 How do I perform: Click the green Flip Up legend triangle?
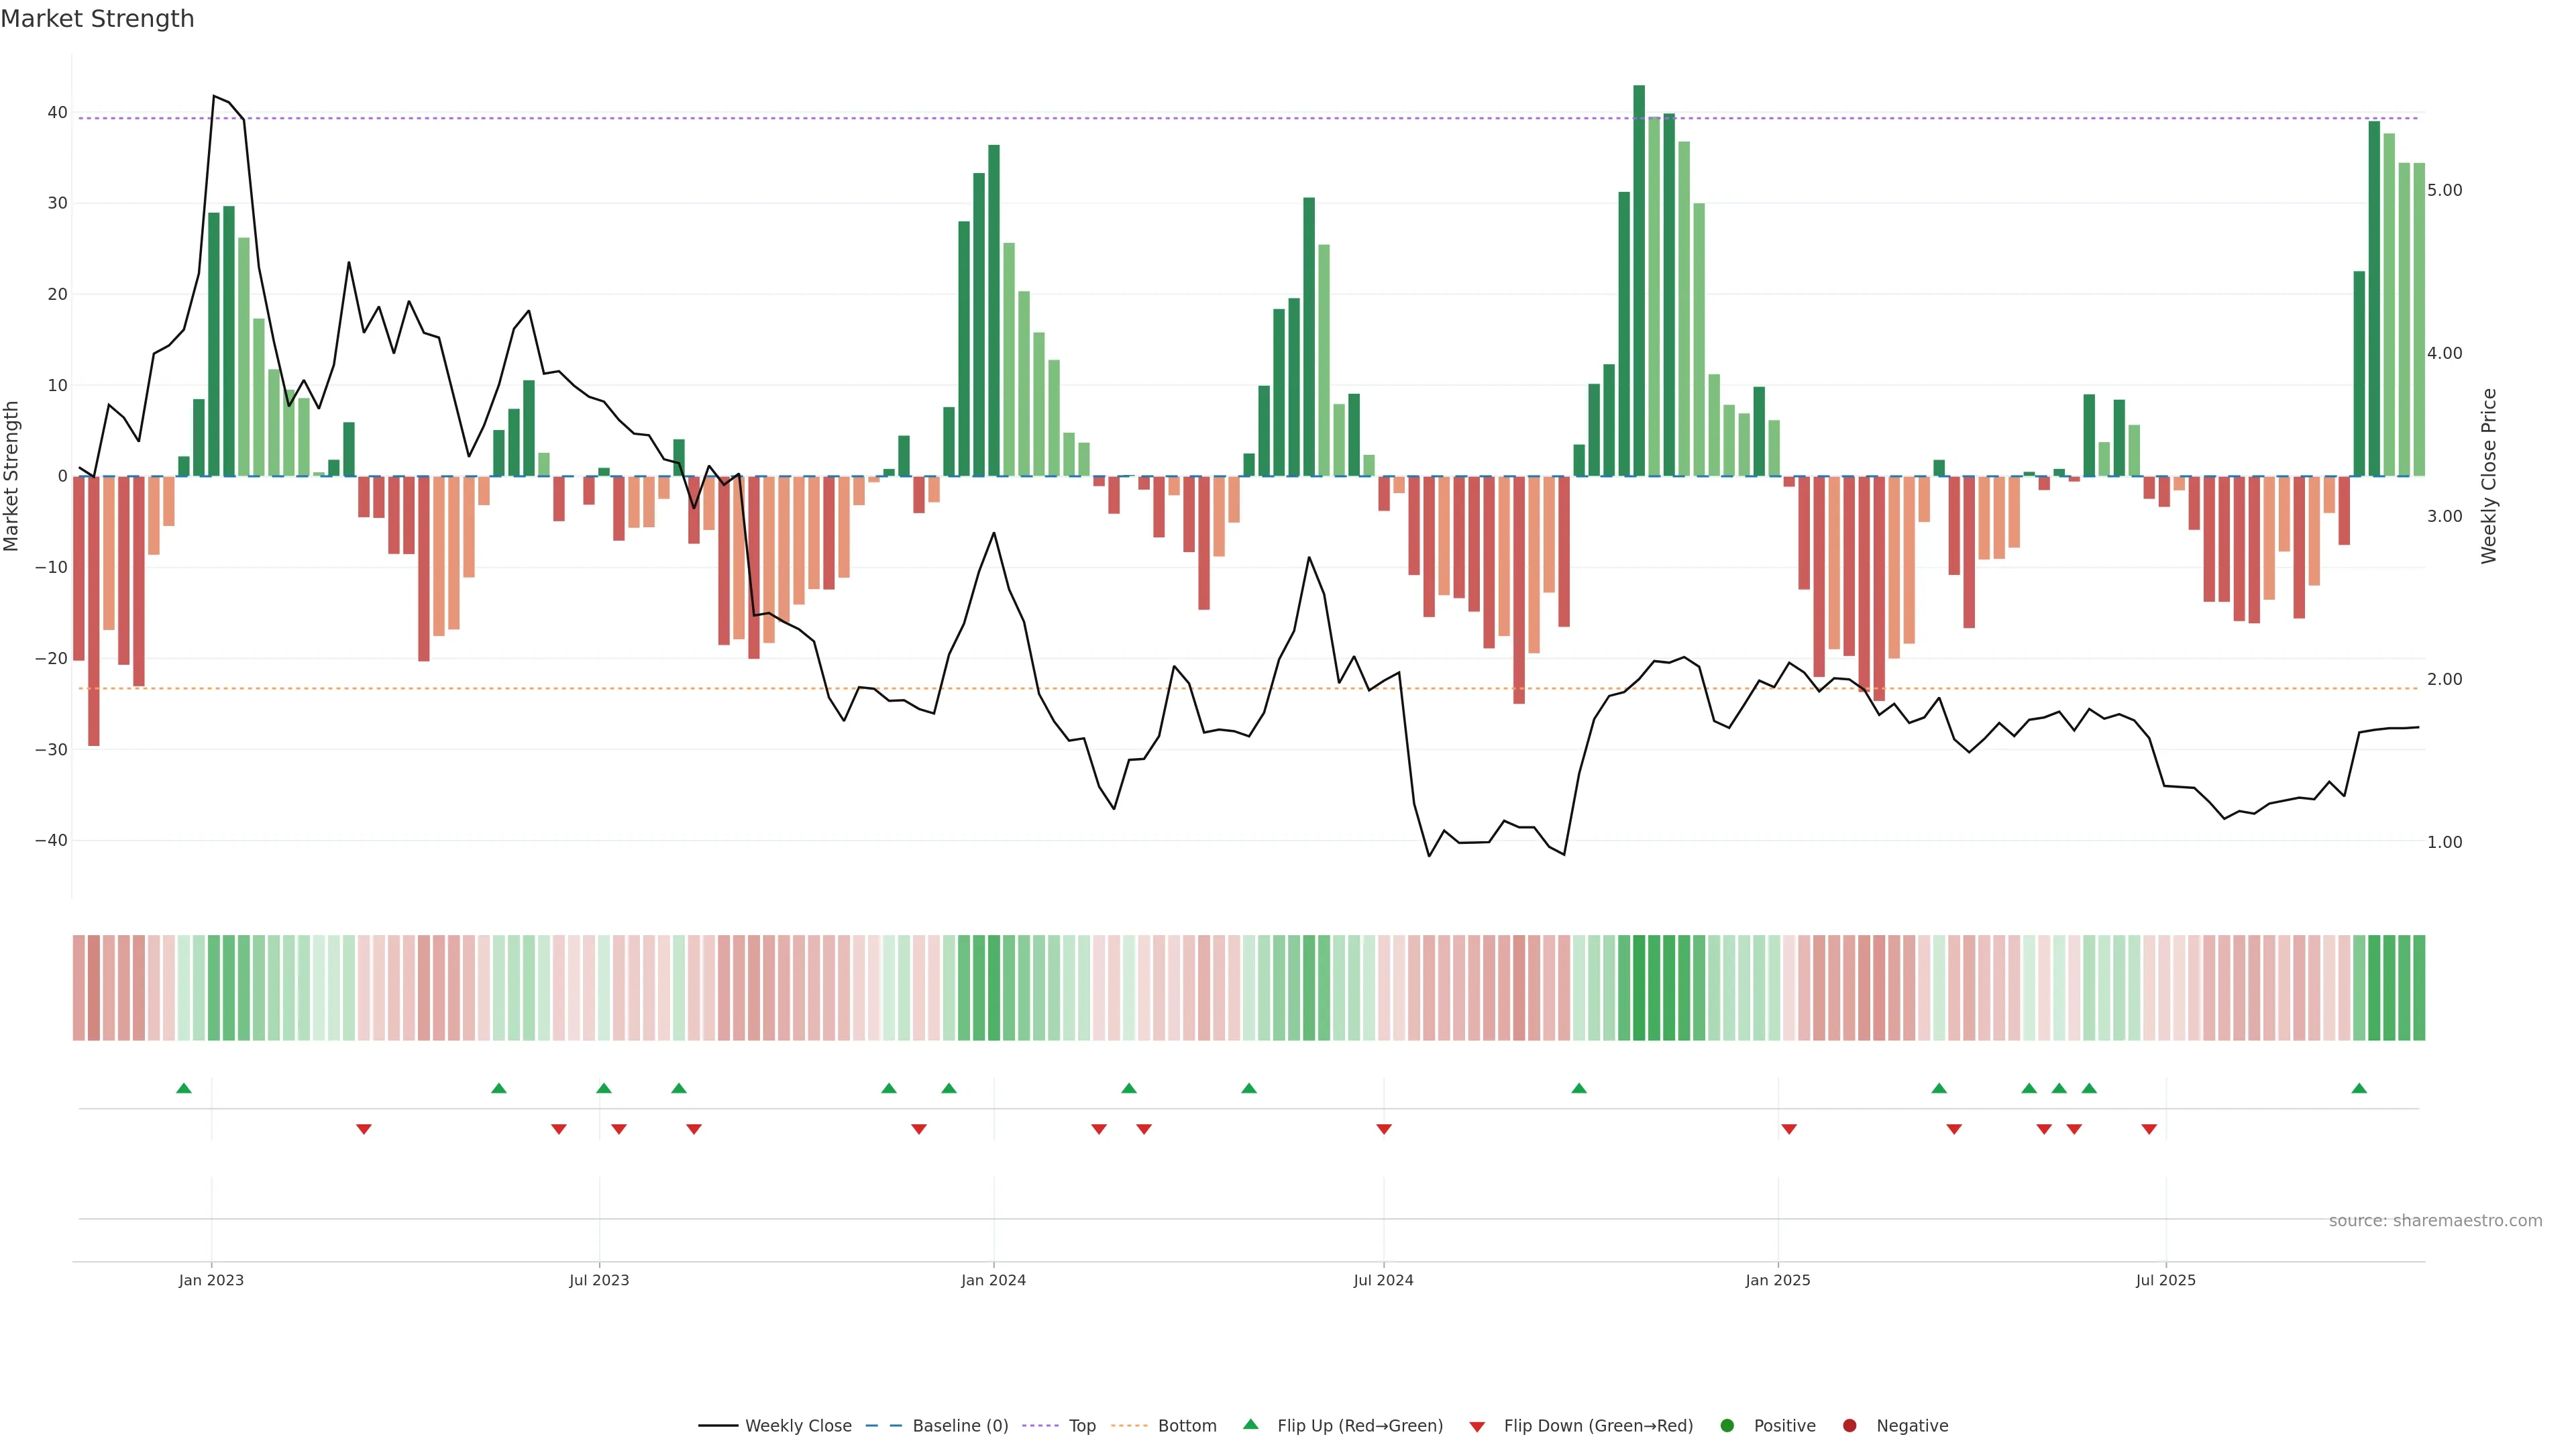pos(1250,1425)
